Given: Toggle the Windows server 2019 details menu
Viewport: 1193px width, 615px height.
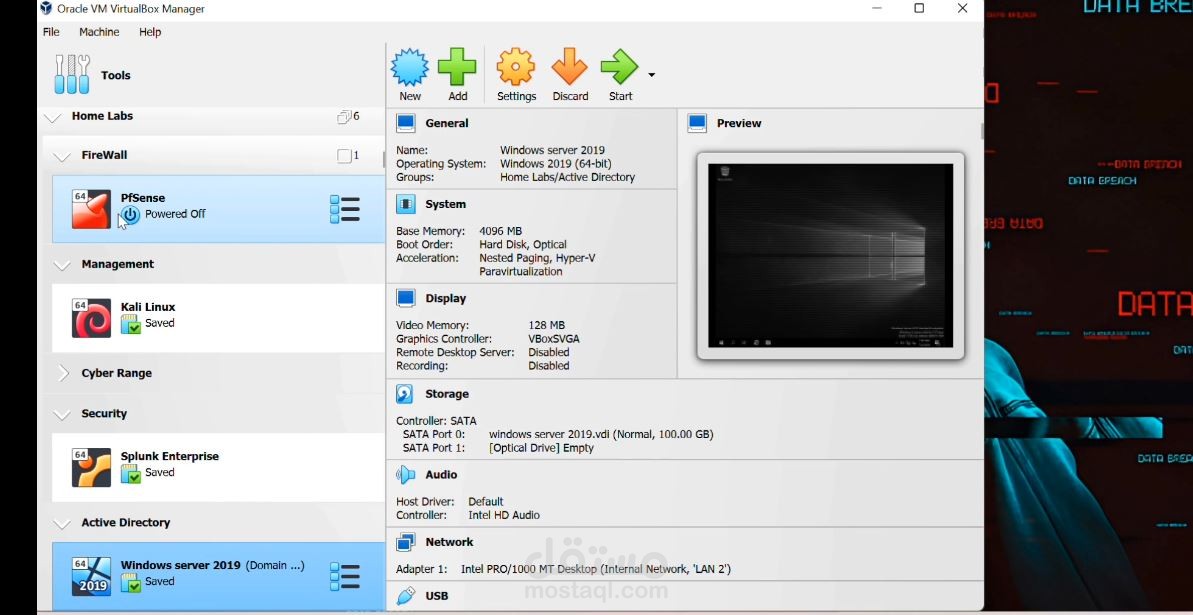Looking at the screenshot, I should point(344,576).
